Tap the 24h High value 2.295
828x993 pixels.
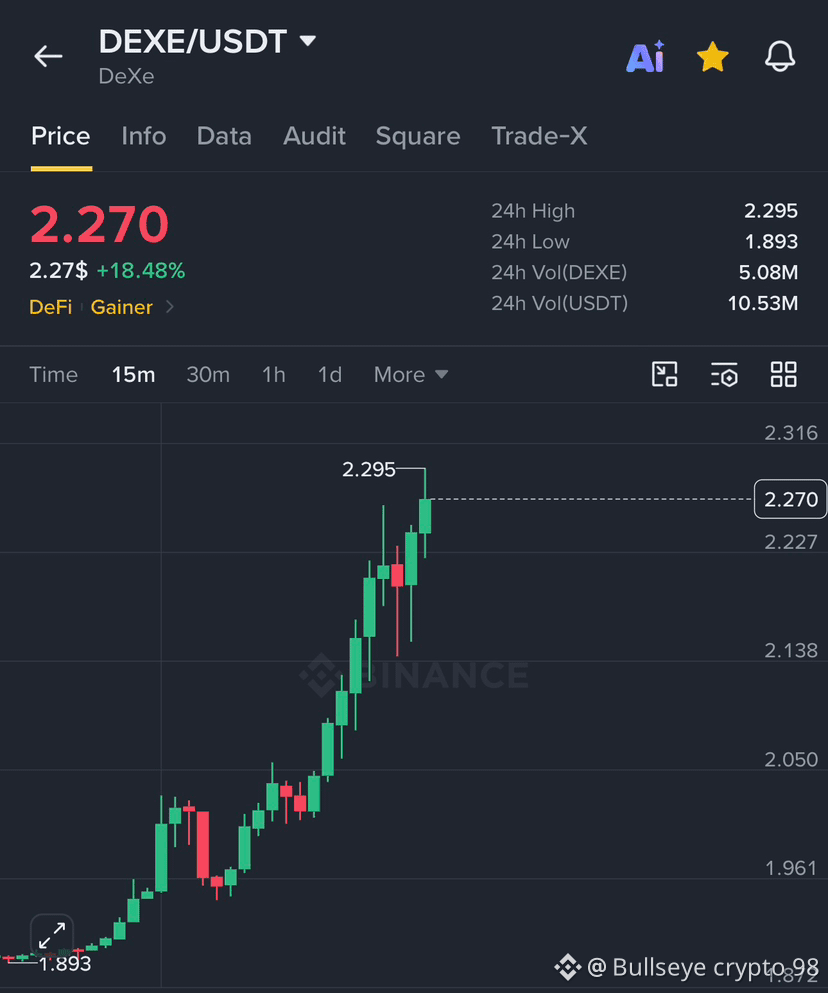click(x=771, y=211)
